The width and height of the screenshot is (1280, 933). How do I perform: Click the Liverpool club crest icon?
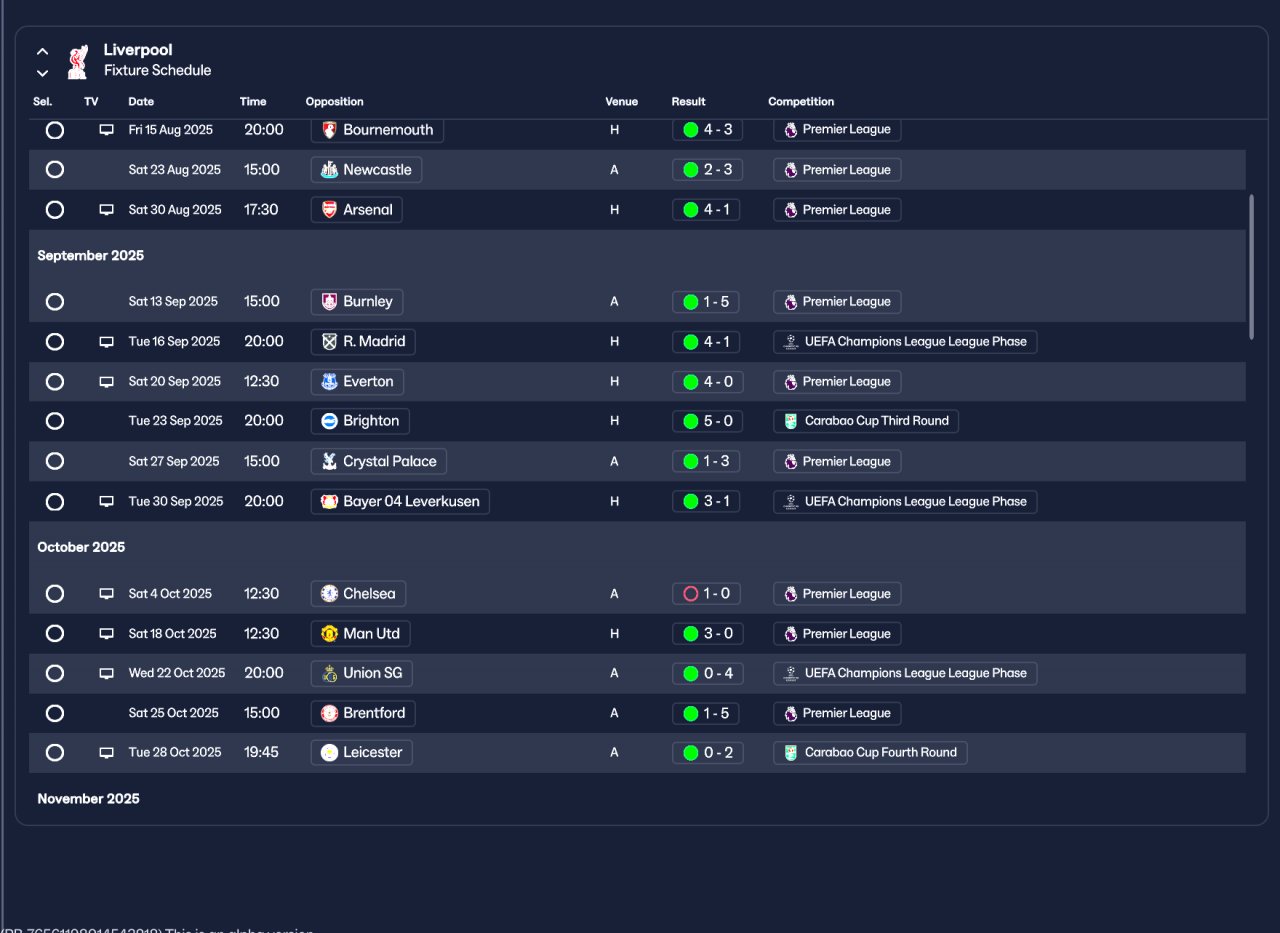(x=78, y=61)
